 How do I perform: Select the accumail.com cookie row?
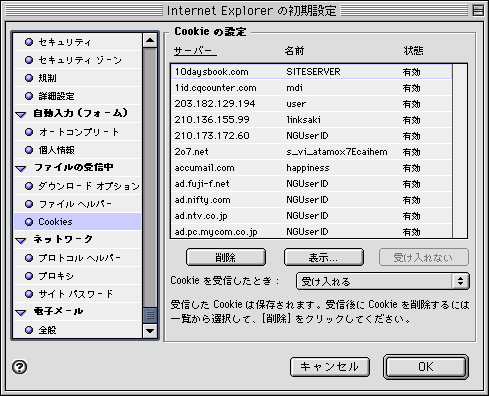(311, 168)
